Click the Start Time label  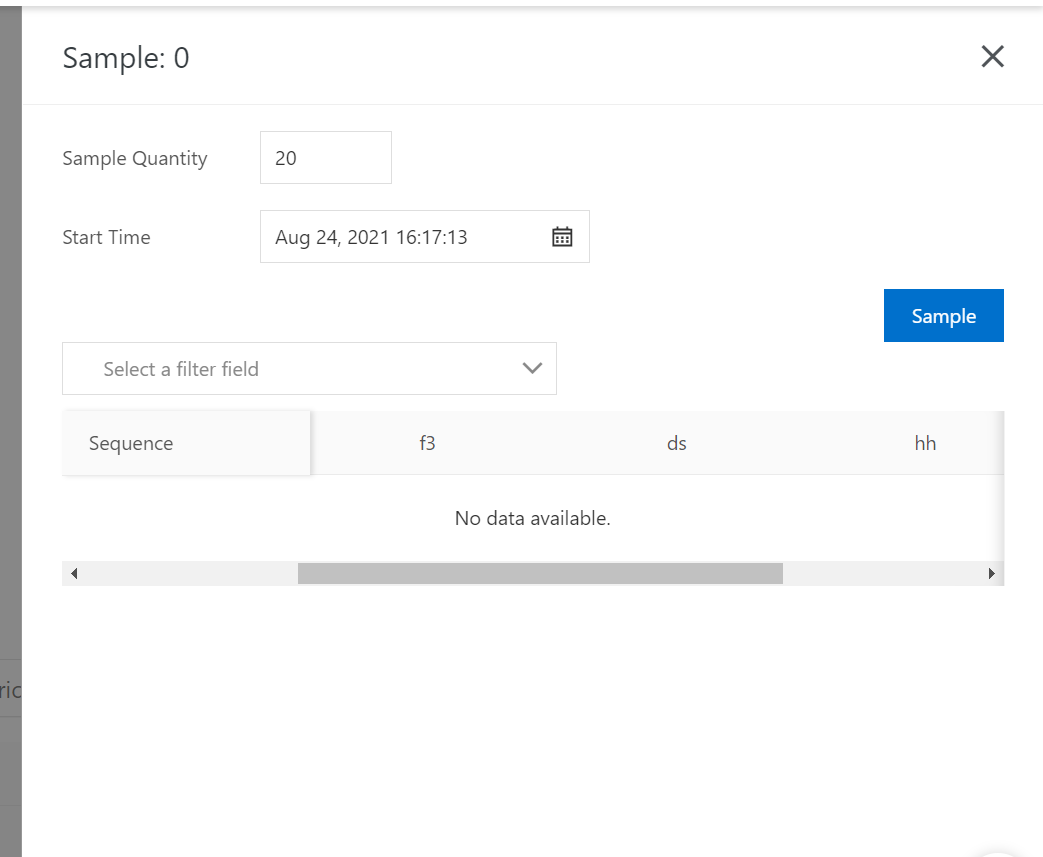106,237
